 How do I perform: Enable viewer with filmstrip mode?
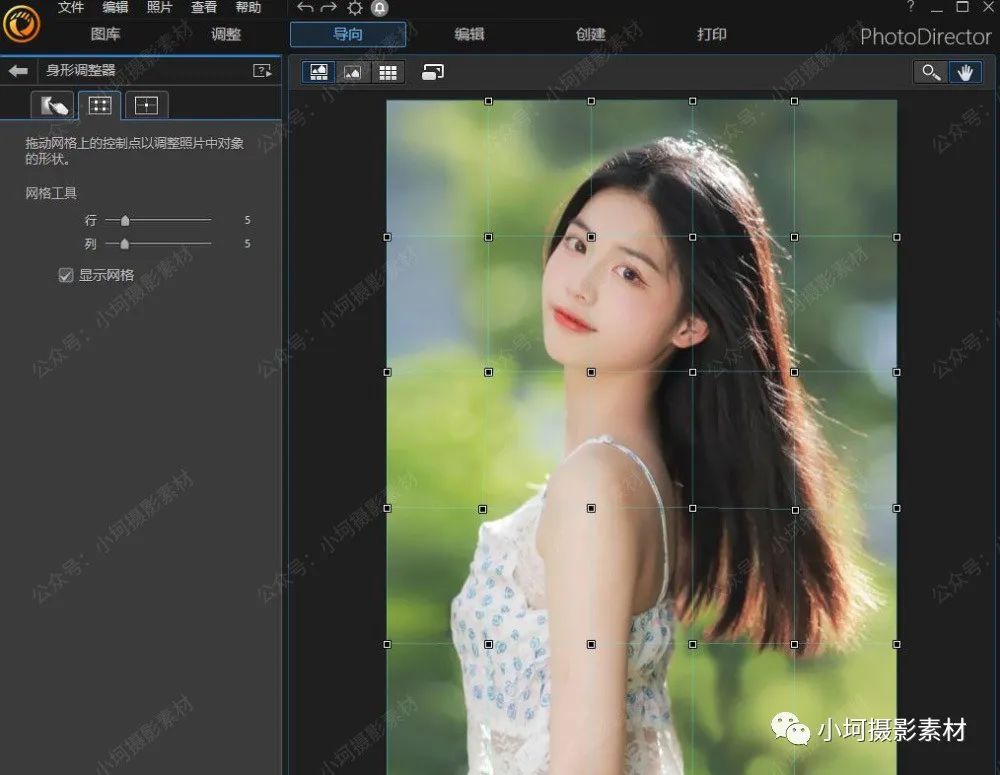pyautogui.click(x=318, y=71)
